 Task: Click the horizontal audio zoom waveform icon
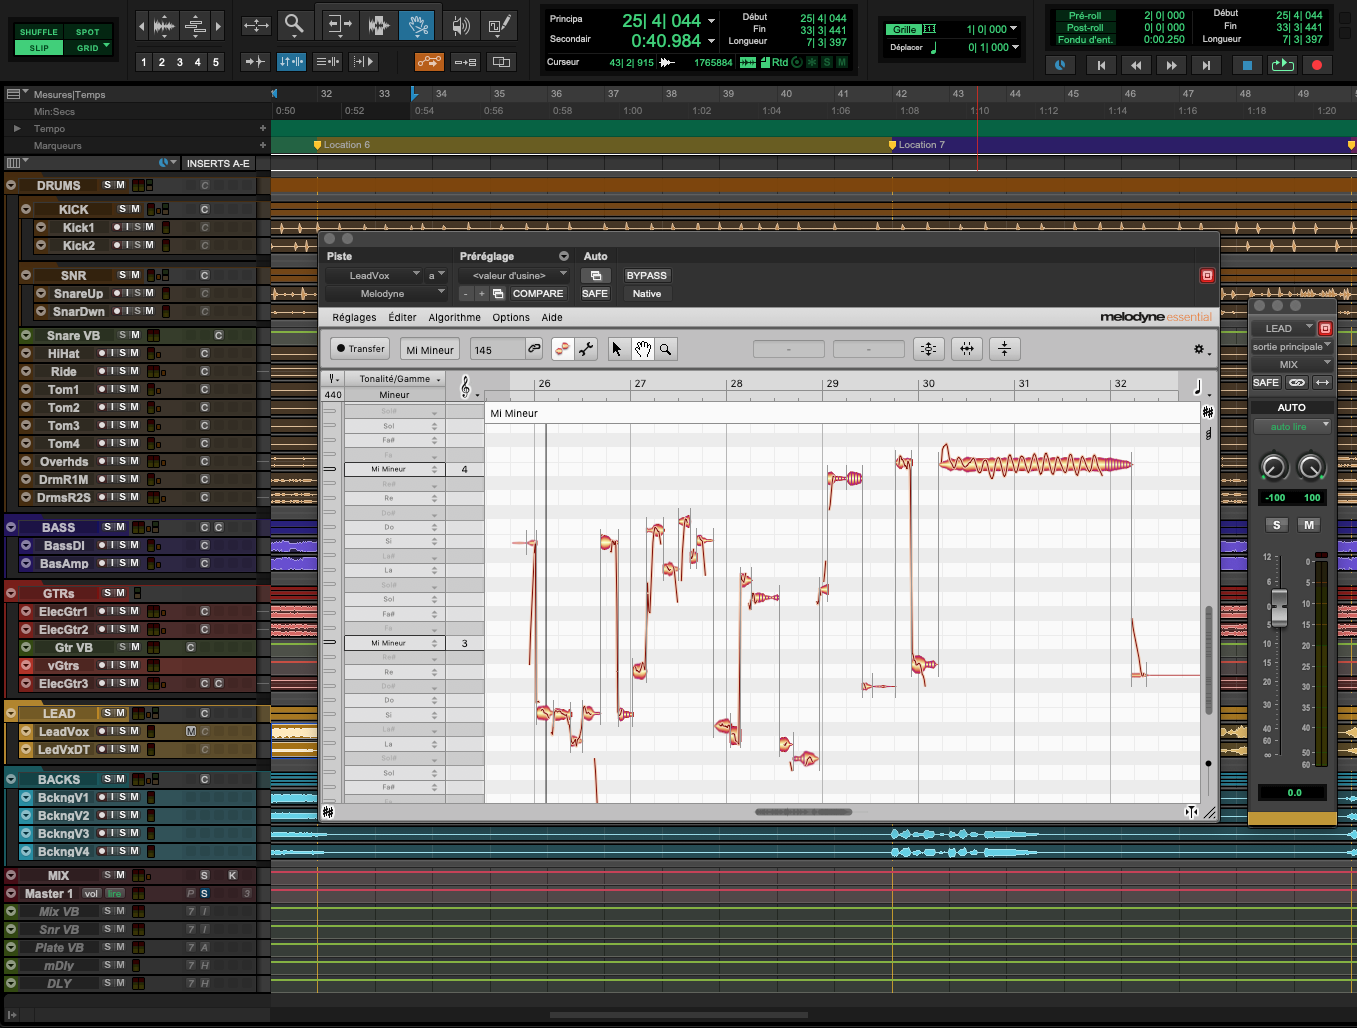[x=164, y=25]
